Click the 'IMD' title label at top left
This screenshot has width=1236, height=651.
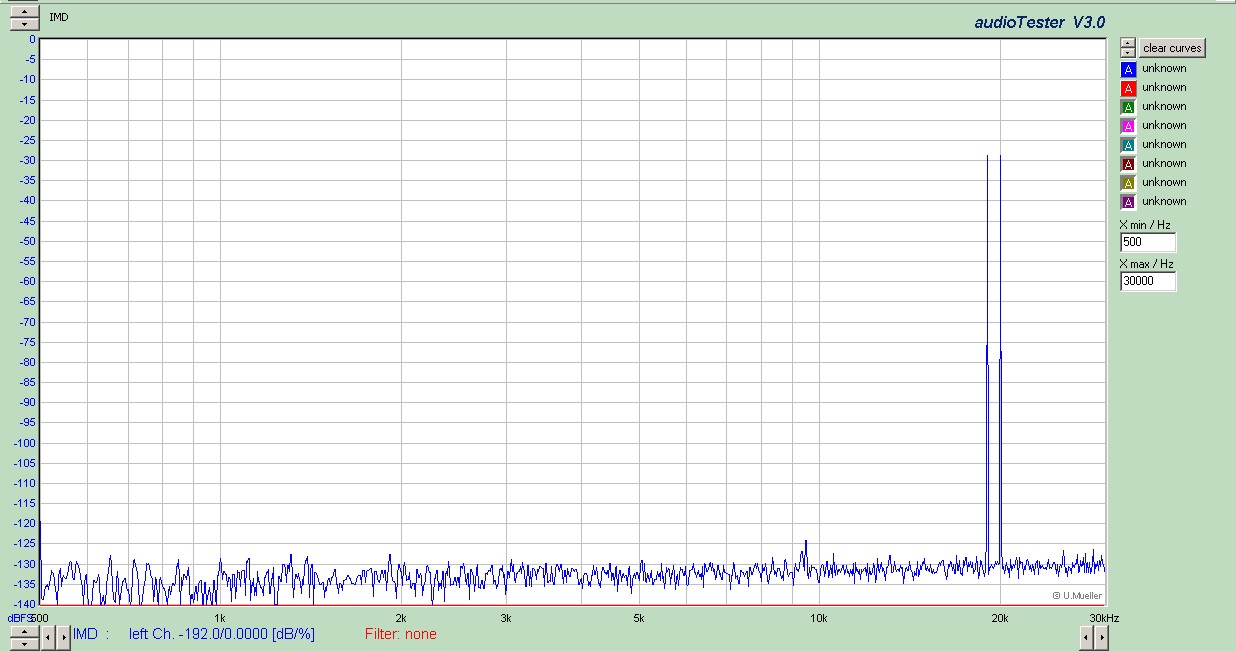(x=59, y=17)
